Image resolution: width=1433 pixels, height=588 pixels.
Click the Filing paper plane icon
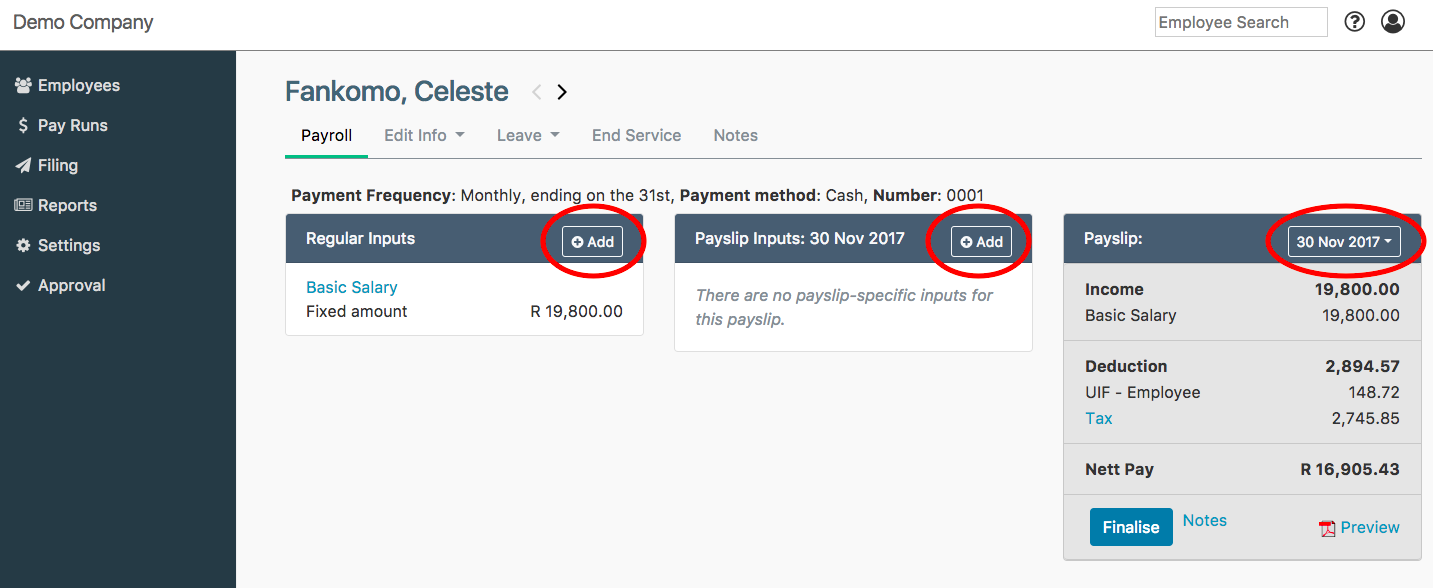(23, 166)
